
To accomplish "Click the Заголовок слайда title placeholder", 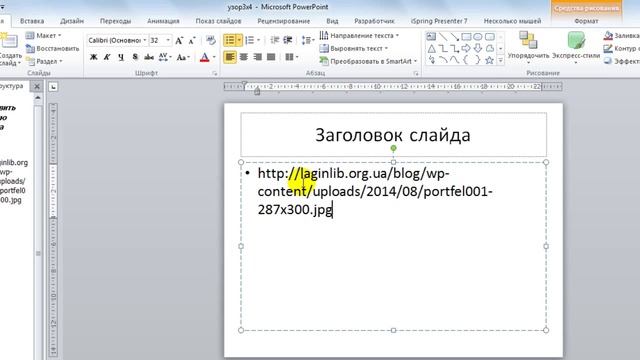I will [393, 135].
